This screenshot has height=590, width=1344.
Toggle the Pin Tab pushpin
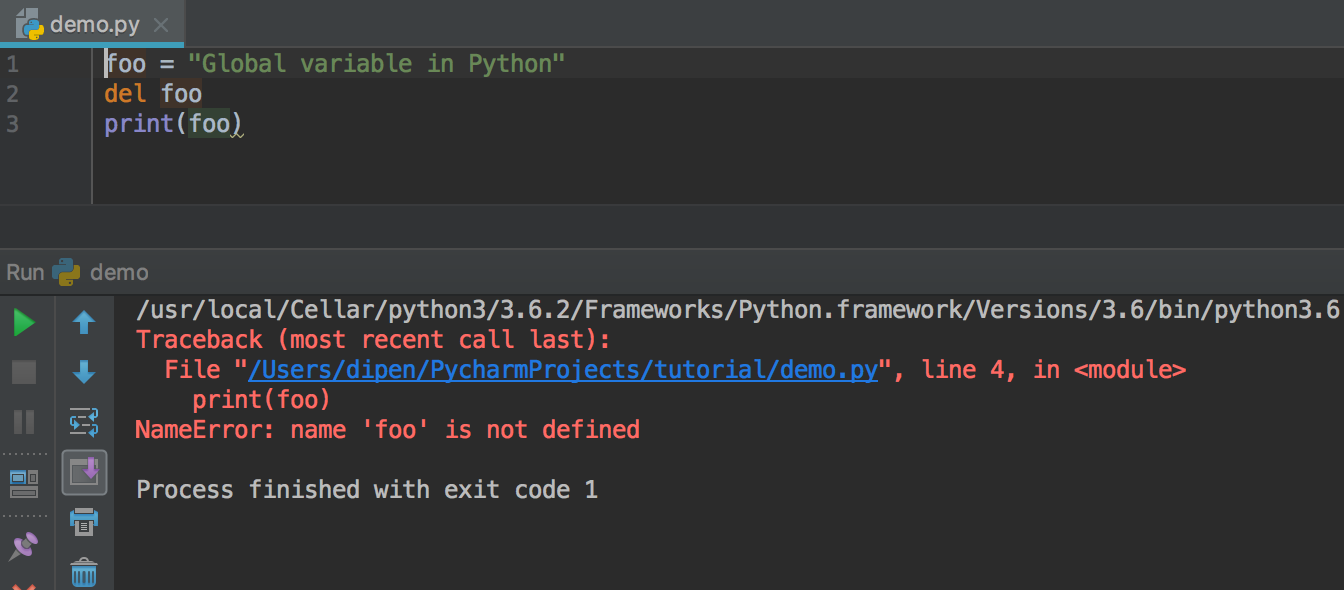pyautogui.click(x=24, y=545)
